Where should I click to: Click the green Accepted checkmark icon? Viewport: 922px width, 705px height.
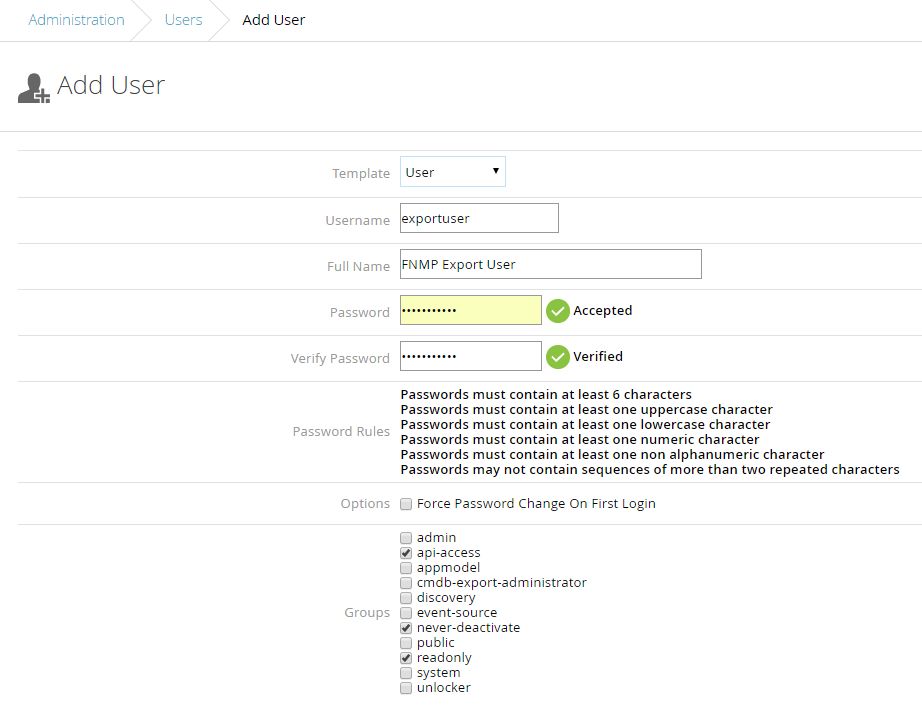tap(557, 311)
